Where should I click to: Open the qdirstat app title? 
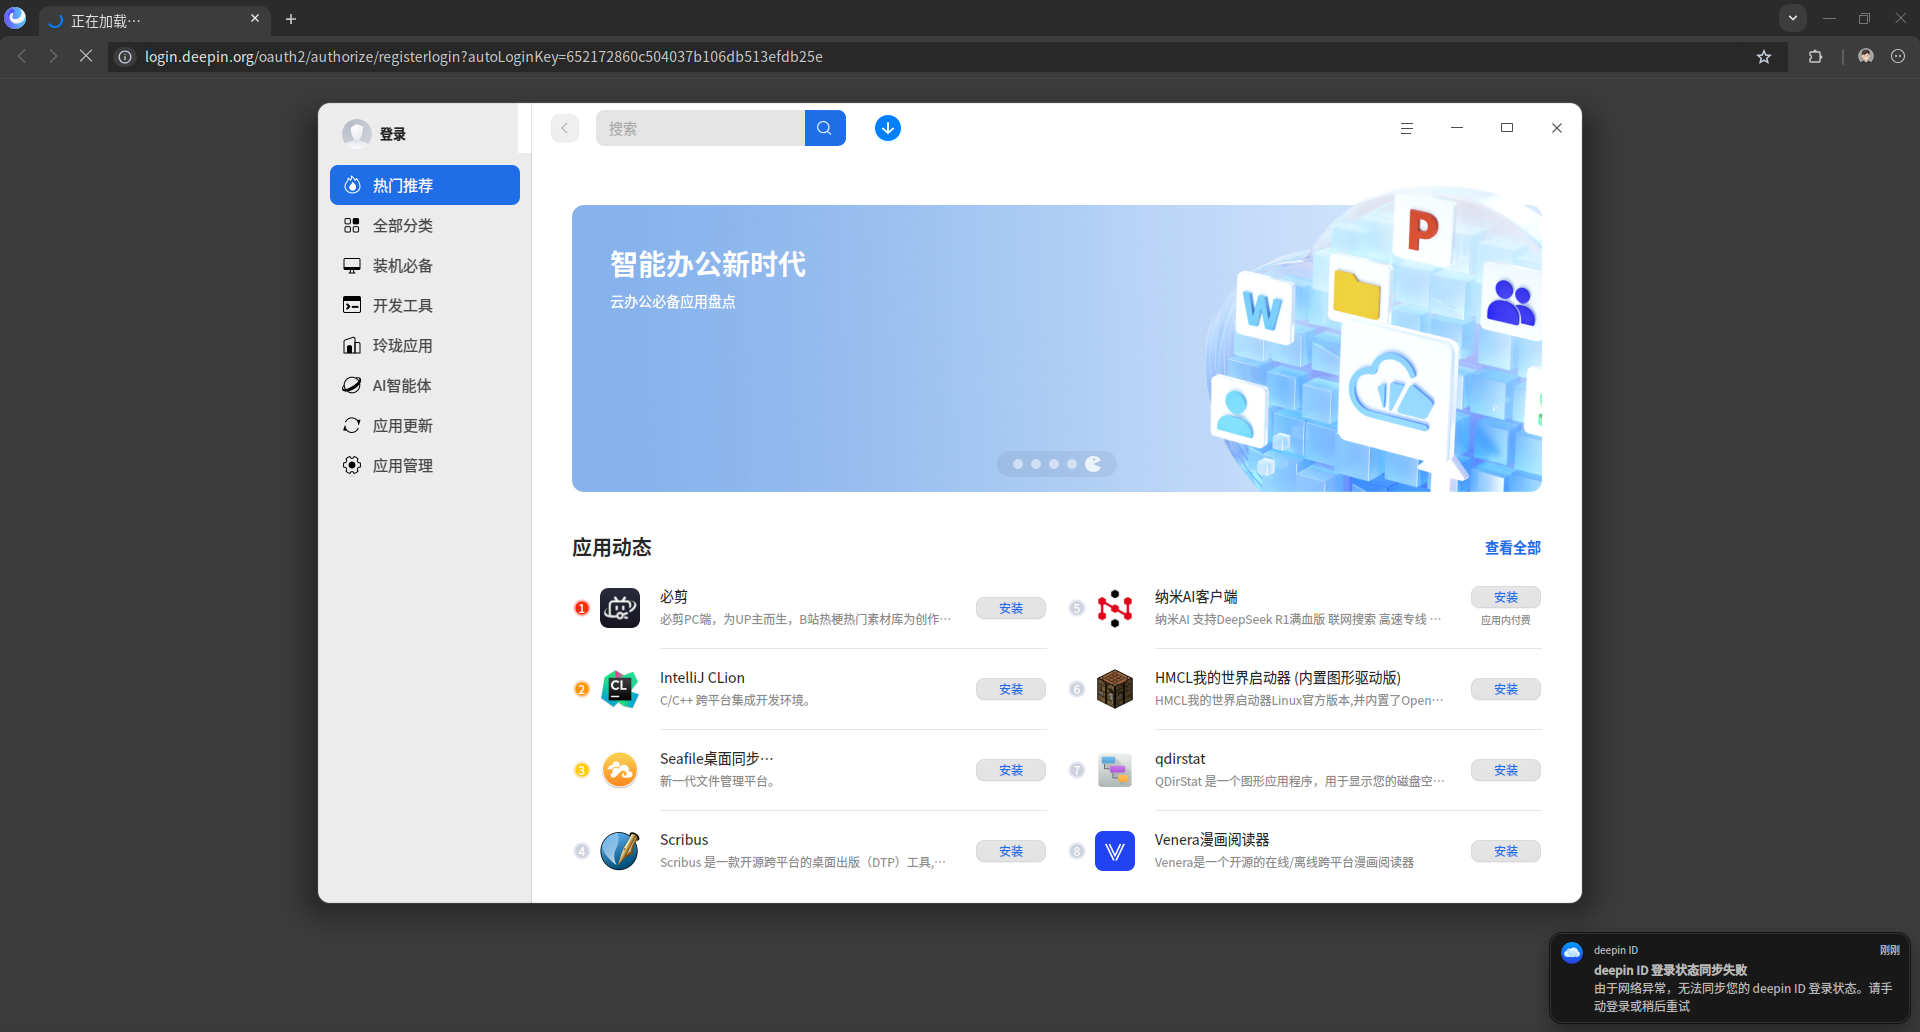pyautogui.click(x=1180, y=759)
